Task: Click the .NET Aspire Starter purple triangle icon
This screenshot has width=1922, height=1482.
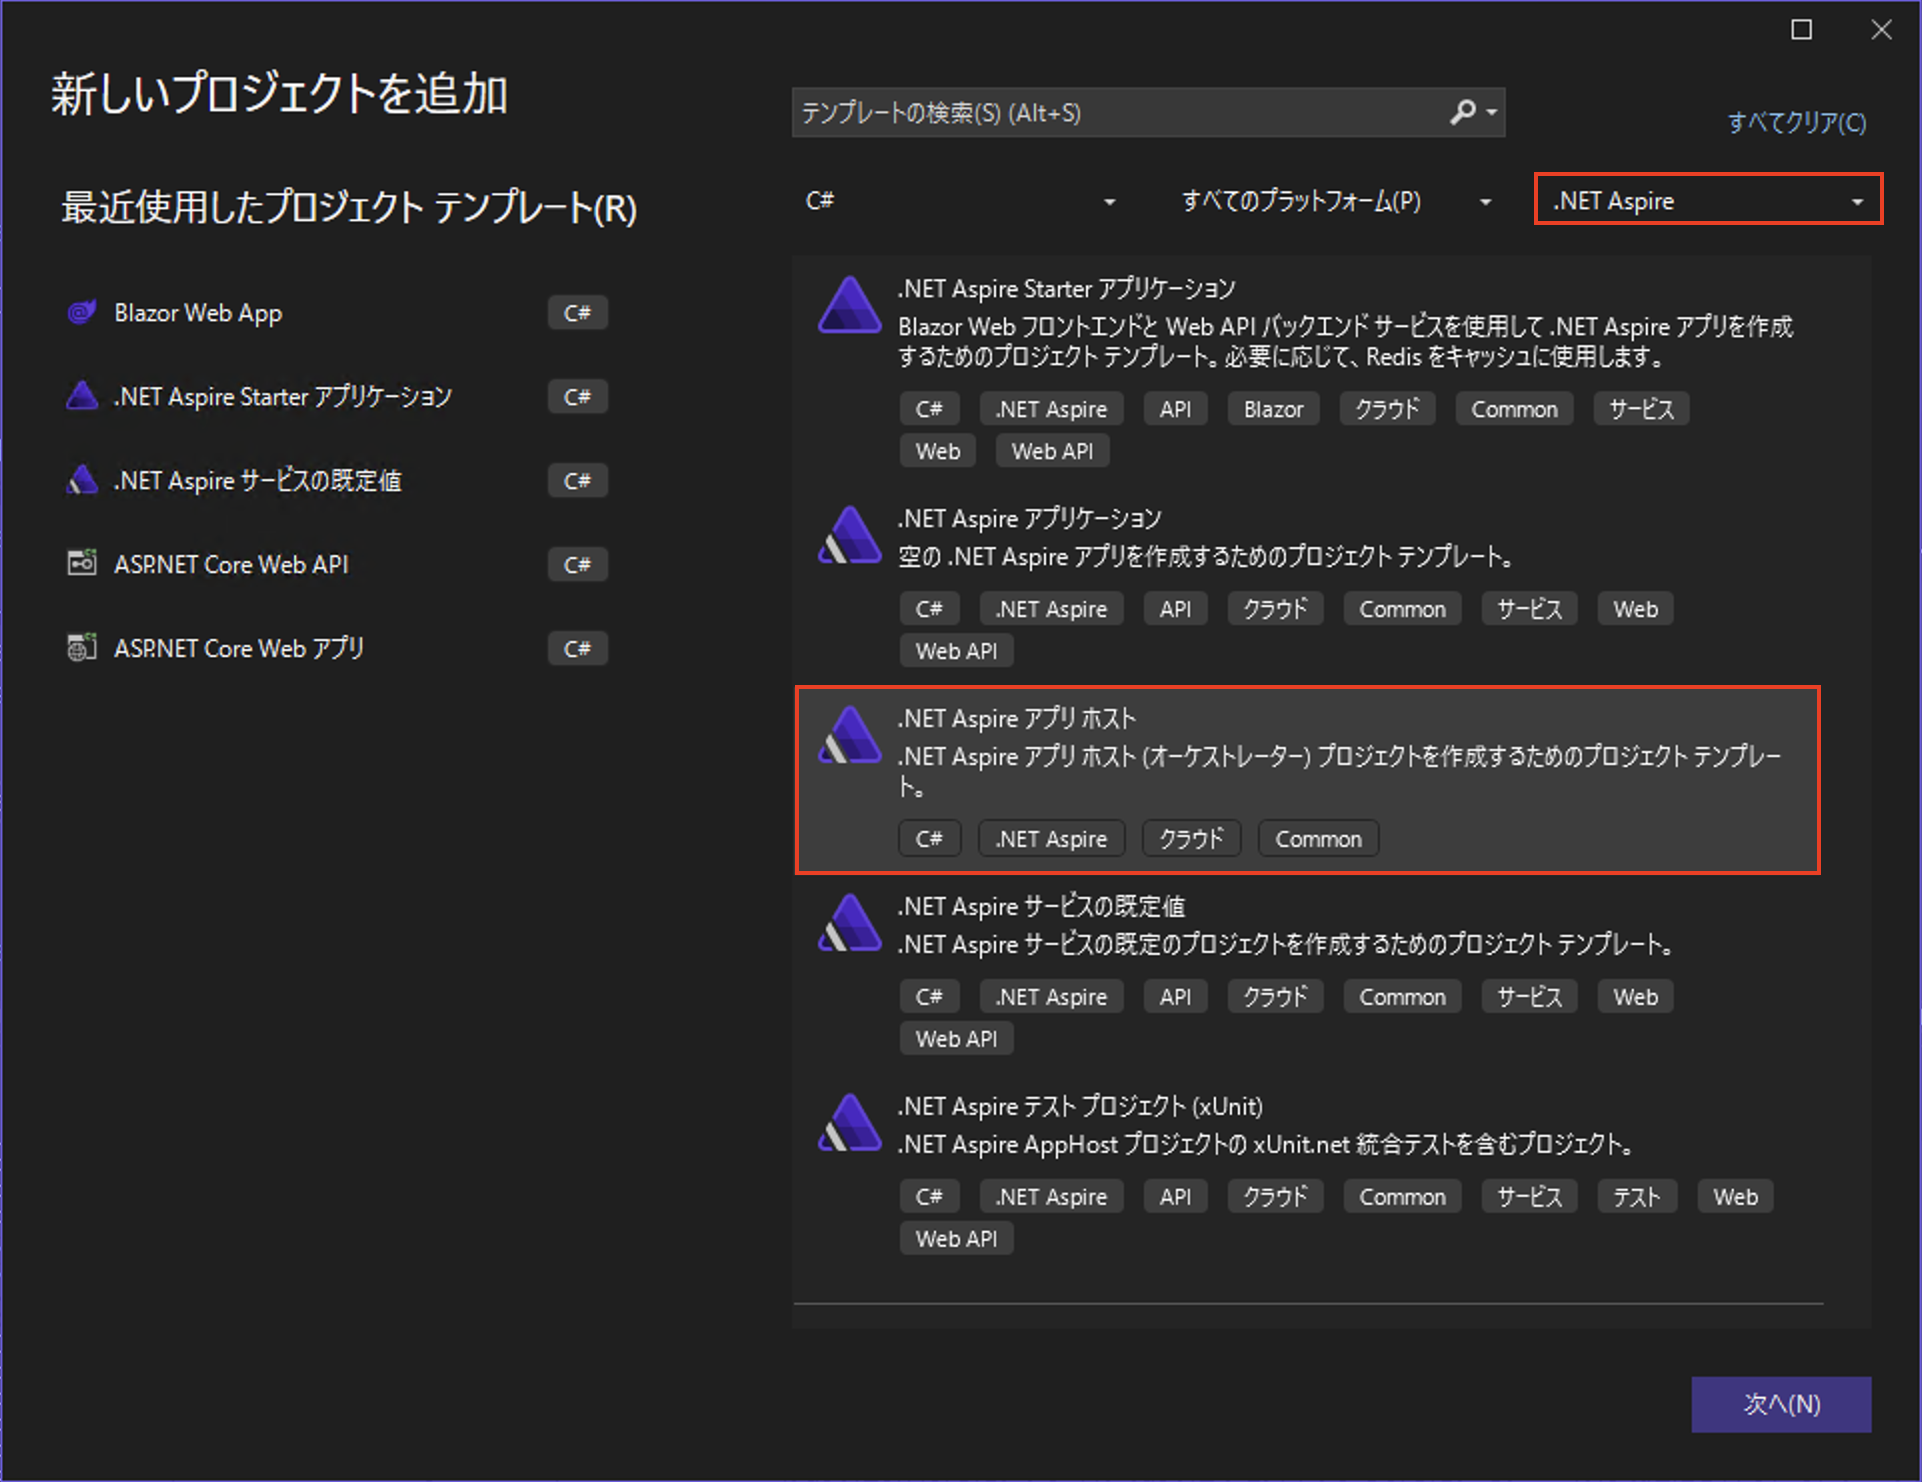Action: click(83, 396)
